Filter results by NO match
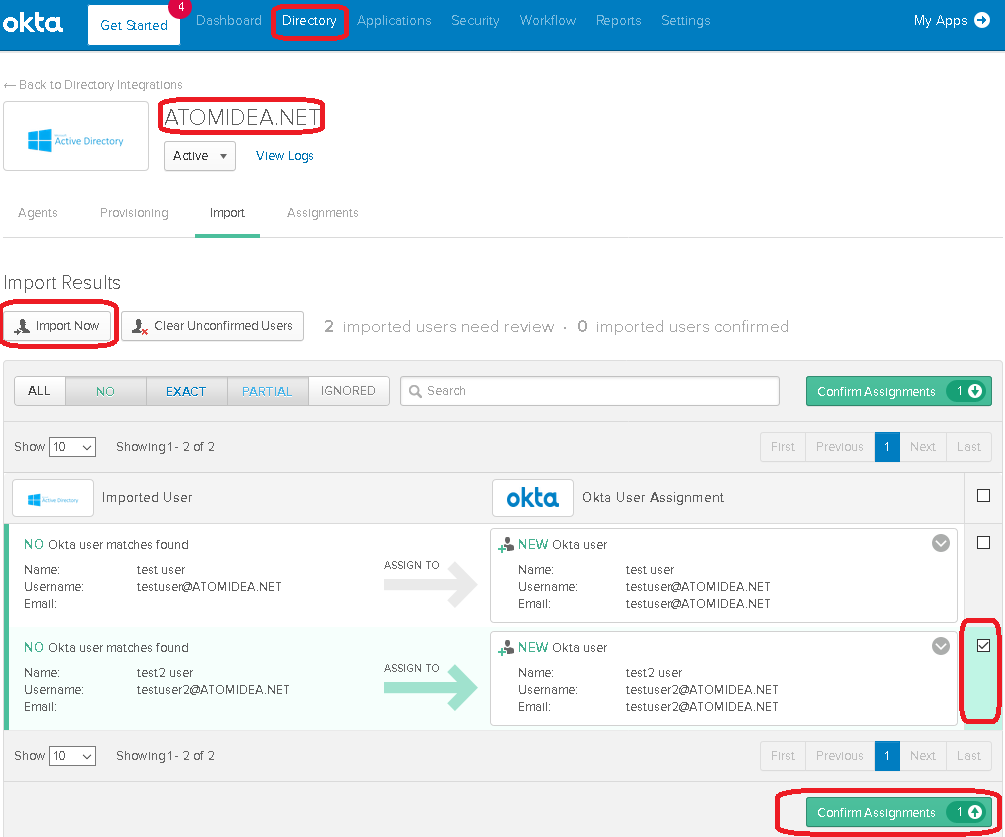 click(x=106, y=391)
